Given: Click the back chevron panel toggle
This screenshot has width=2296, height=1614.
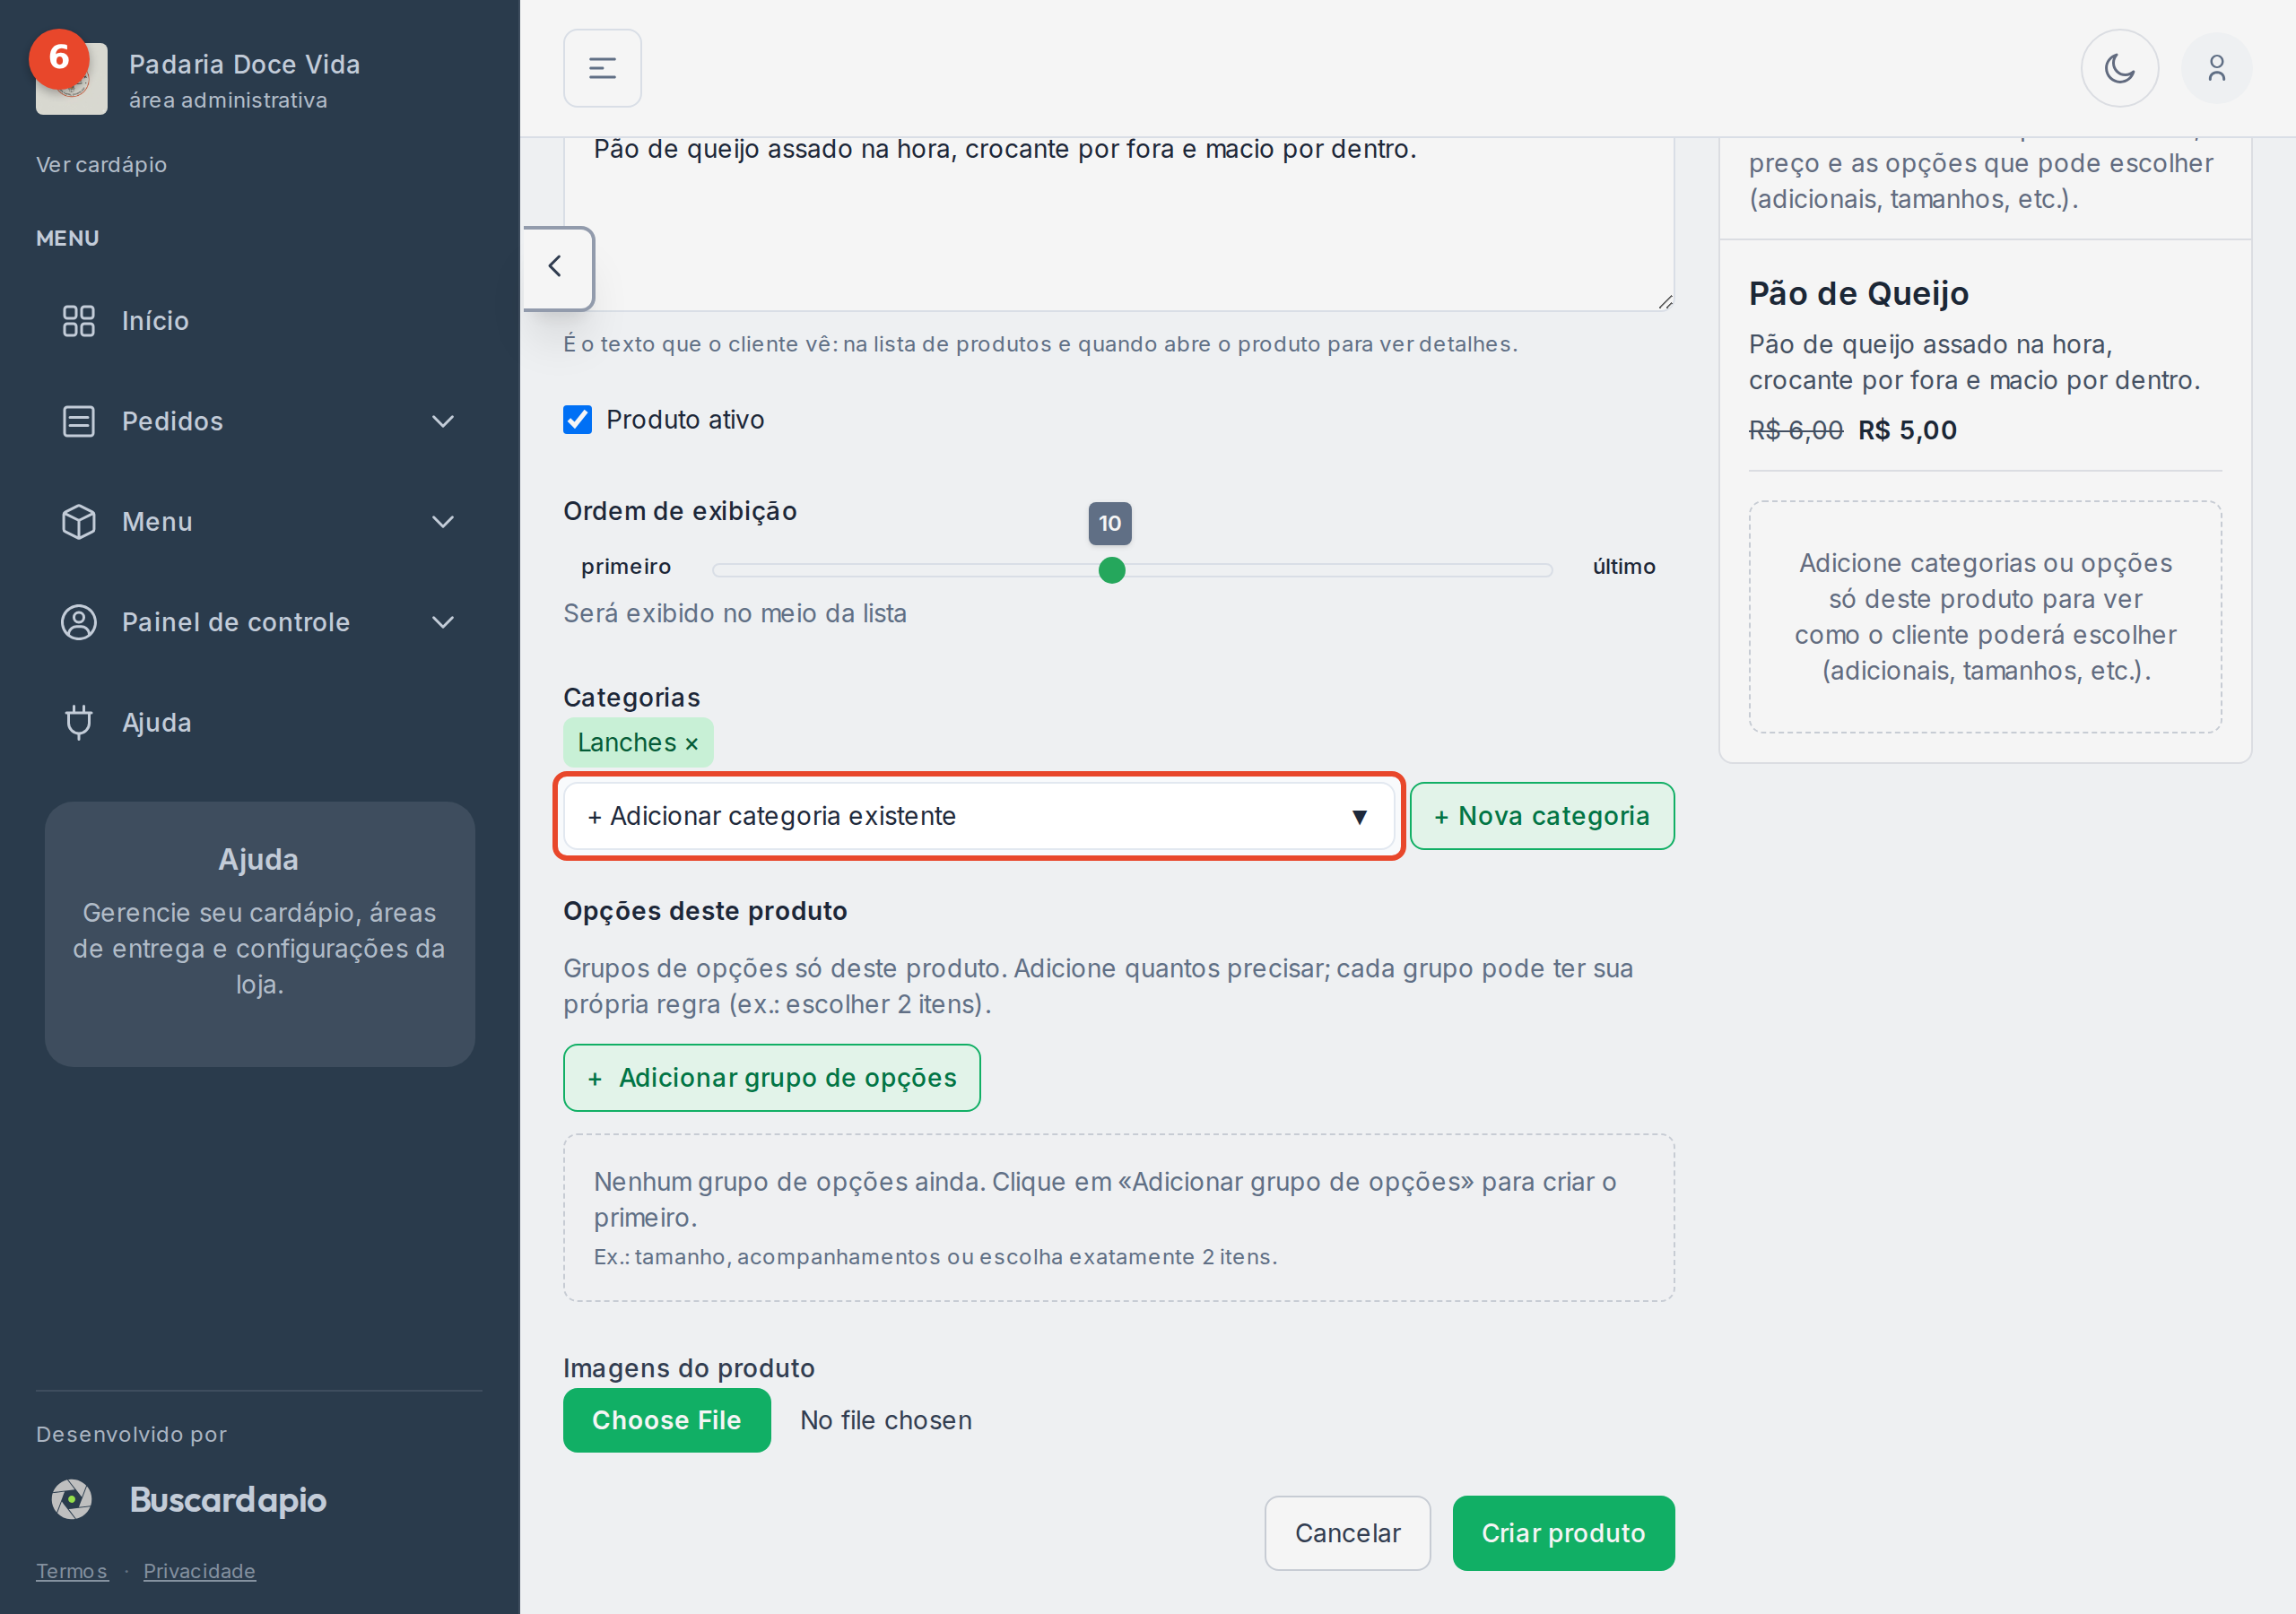Looking at the screenshot, I should pyautogui.click(x=557, y=267).
